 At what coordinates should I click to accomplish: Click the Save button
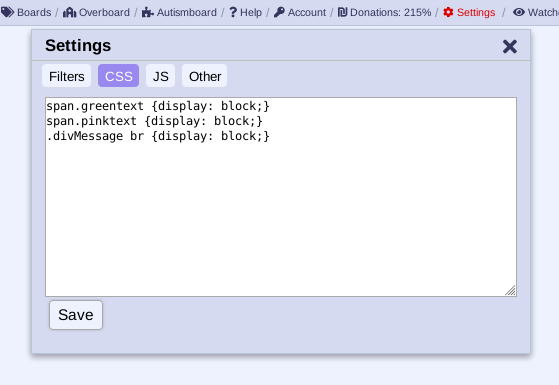[x=76, y=315]
